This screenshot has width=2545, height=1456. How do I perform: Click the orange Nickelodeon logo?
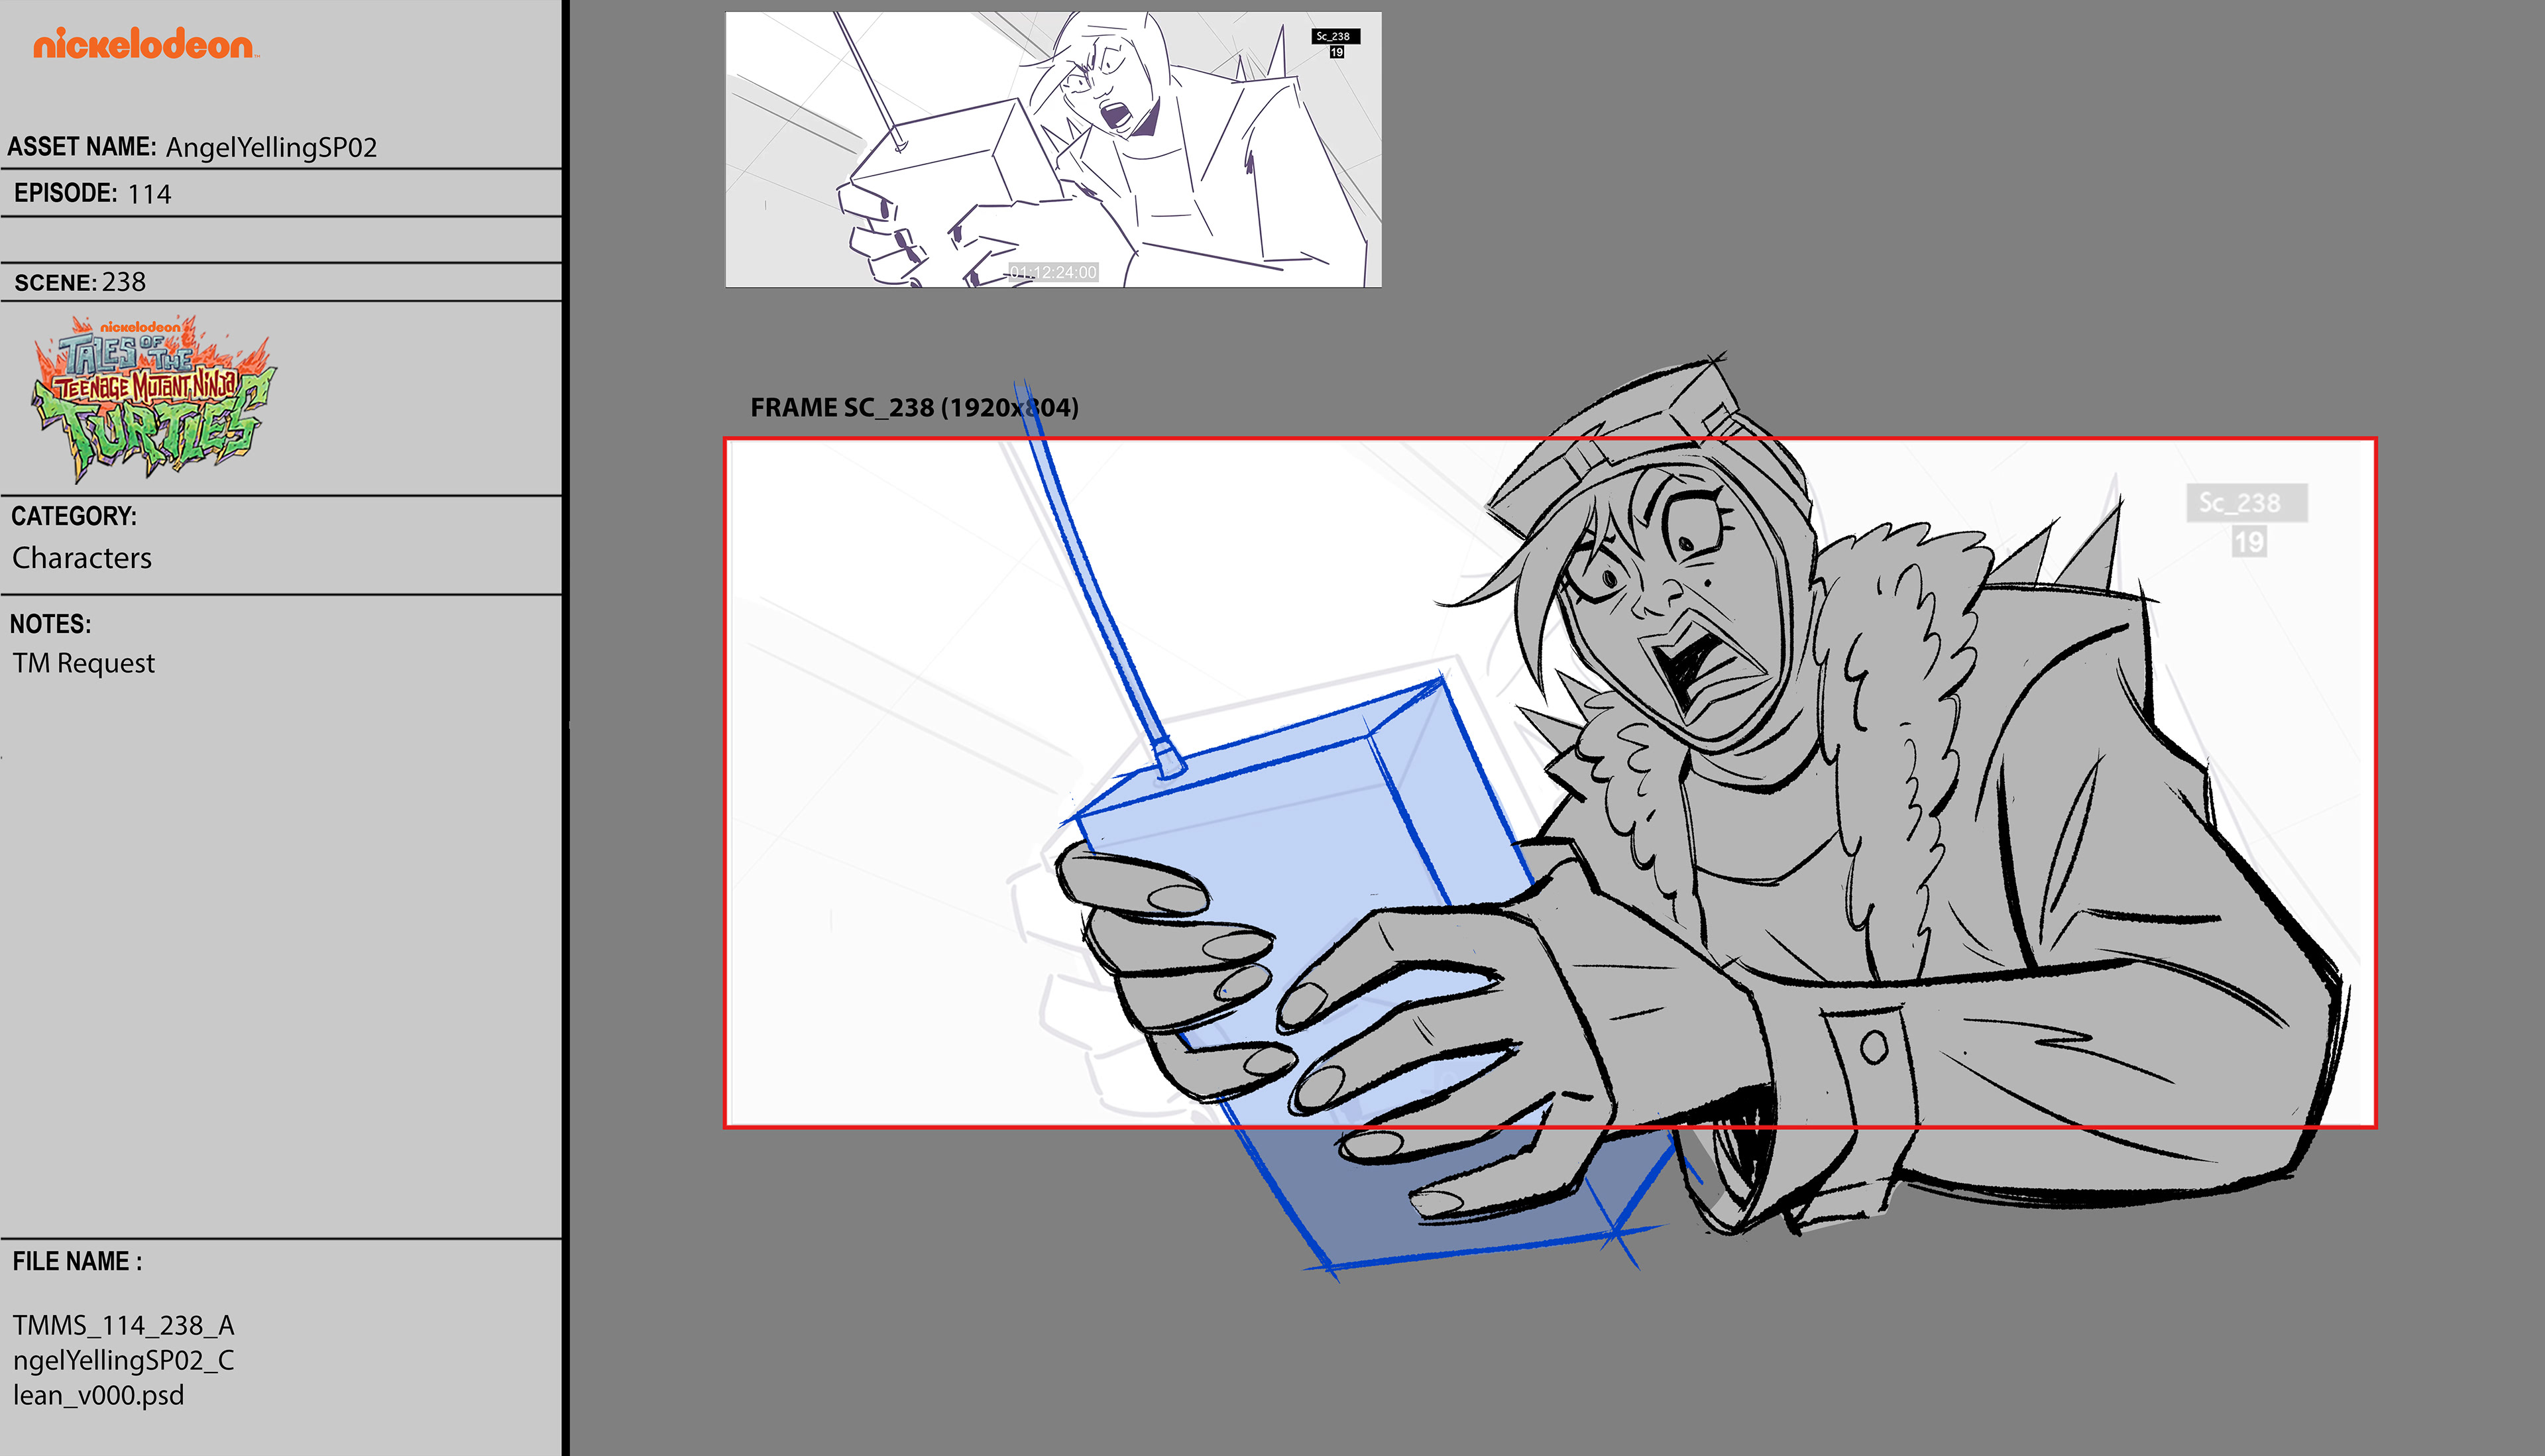[x=144, y=44]
